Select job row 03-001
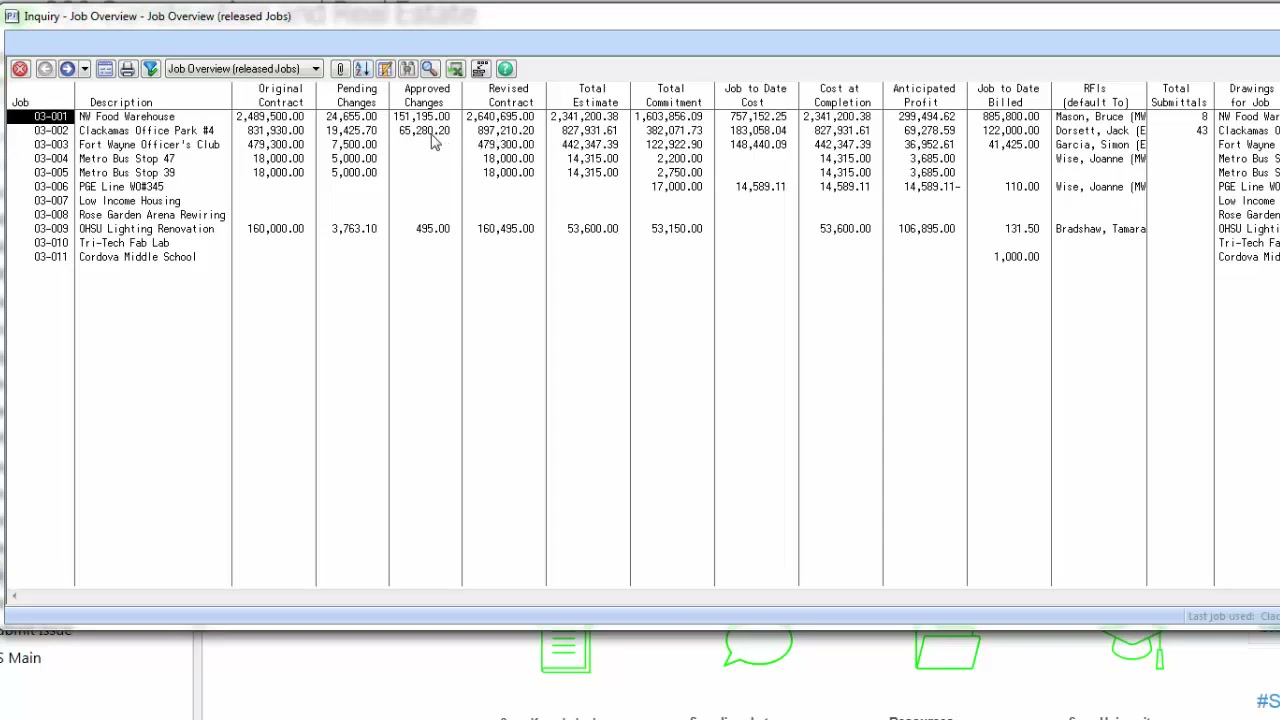 (x=40, y=117)
